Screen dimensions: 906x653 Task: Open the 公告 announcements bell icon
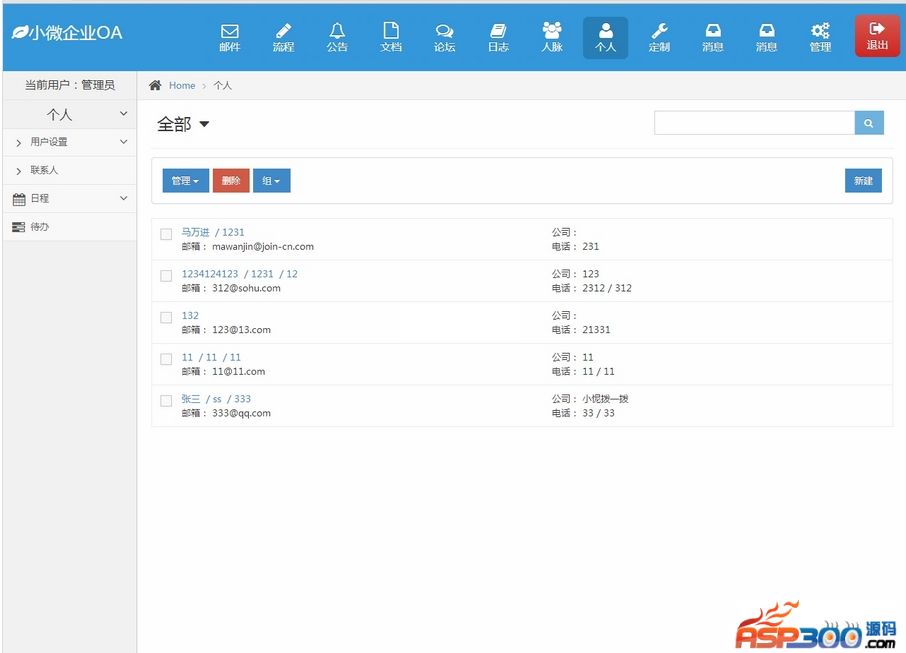tap(337, 38)
